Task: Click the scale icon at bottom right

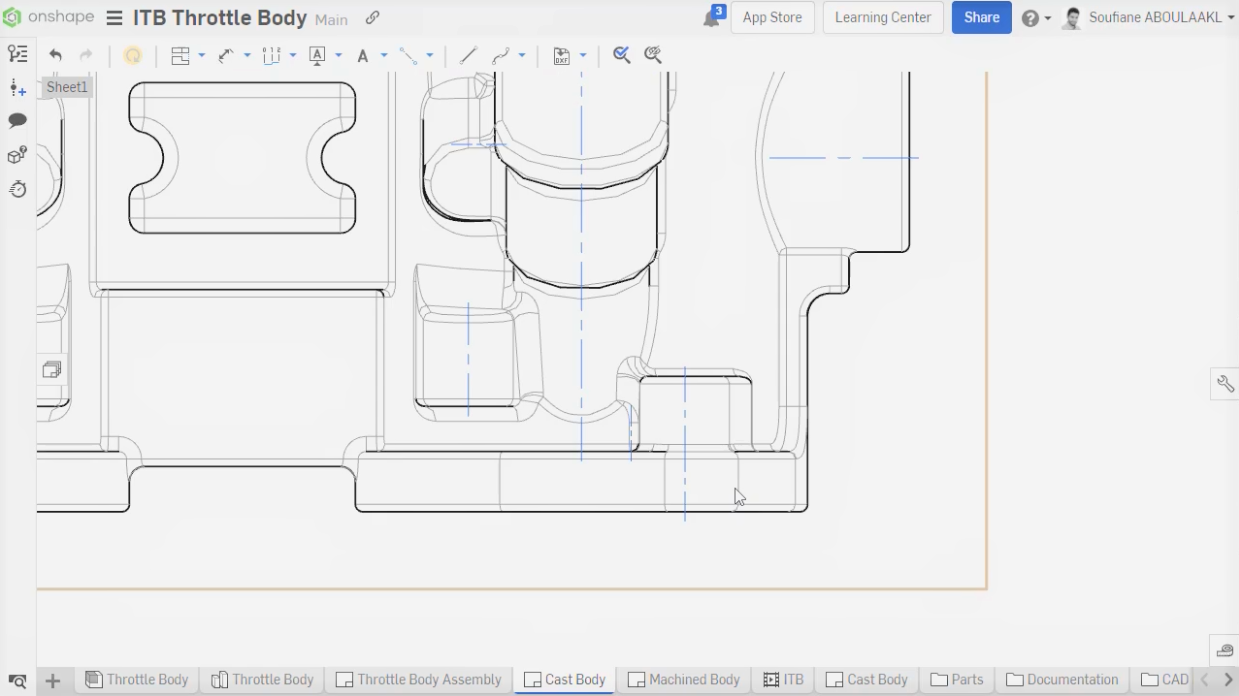Action: click(x=1225, y=651)
